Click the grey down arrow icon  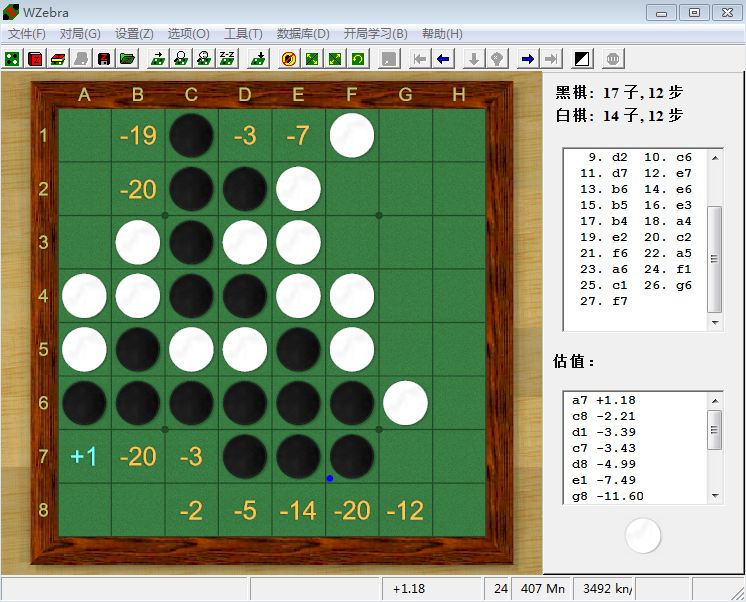click(474, 59)
